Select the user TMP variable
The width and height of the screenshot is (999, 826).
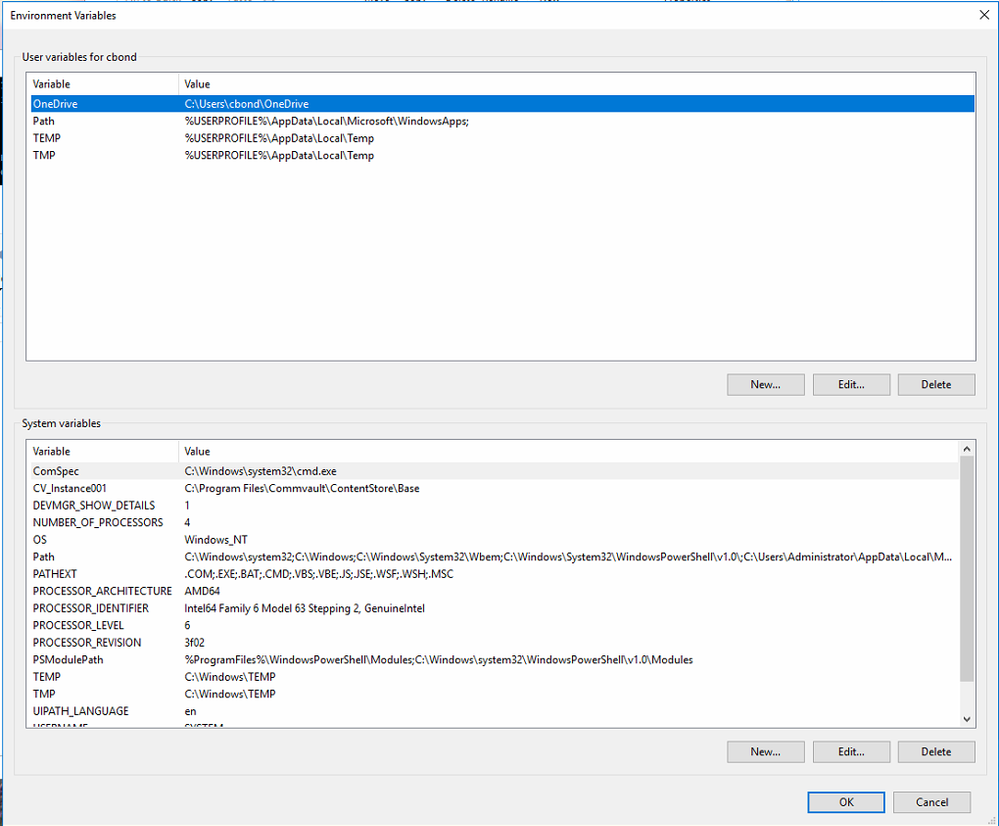click(x=503, y=156)
